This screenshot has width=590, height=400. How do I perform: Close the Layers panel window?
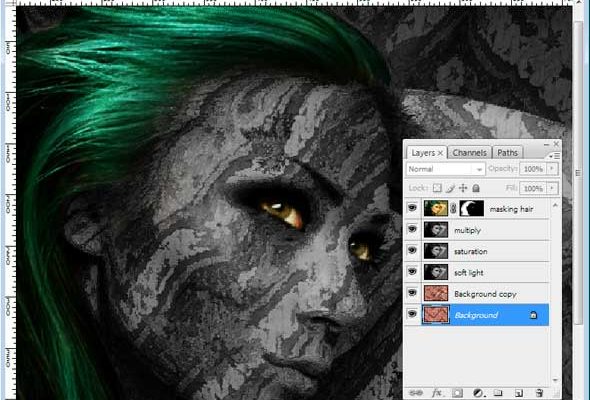click(556, 144)
